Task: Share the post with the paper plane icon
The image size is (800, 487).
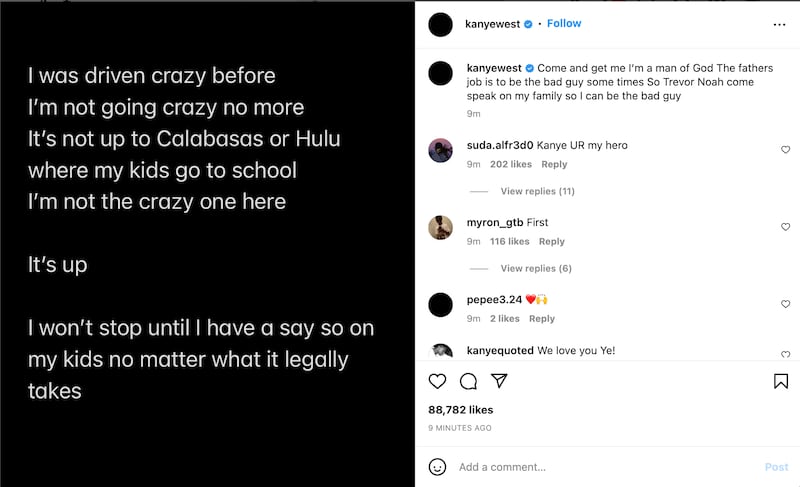Action: 499,381
